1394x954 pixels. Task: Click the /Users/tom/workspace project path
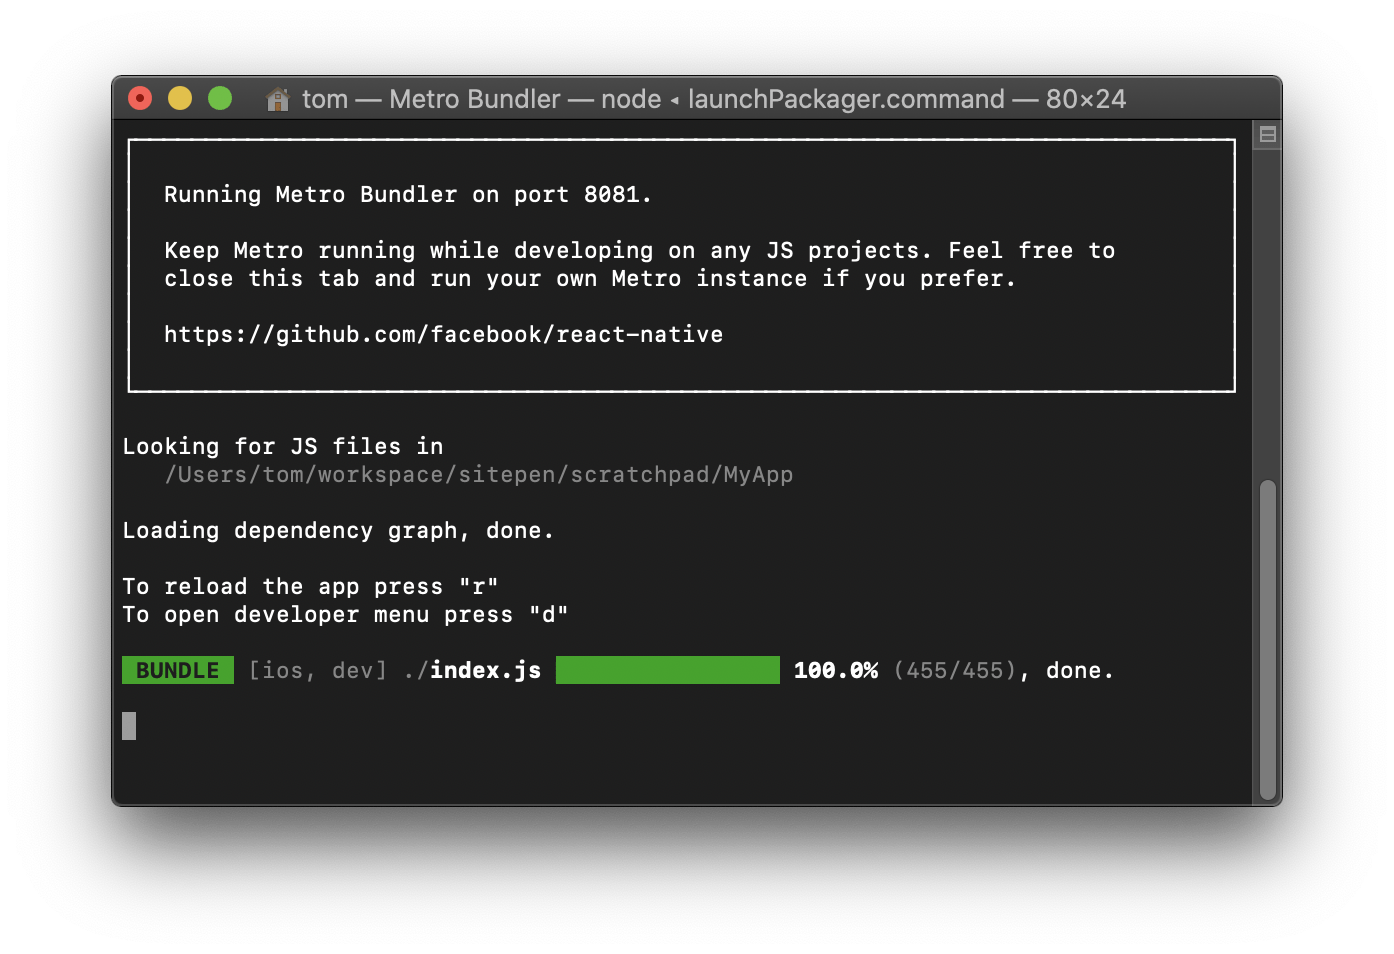click(x=478, y=474)
